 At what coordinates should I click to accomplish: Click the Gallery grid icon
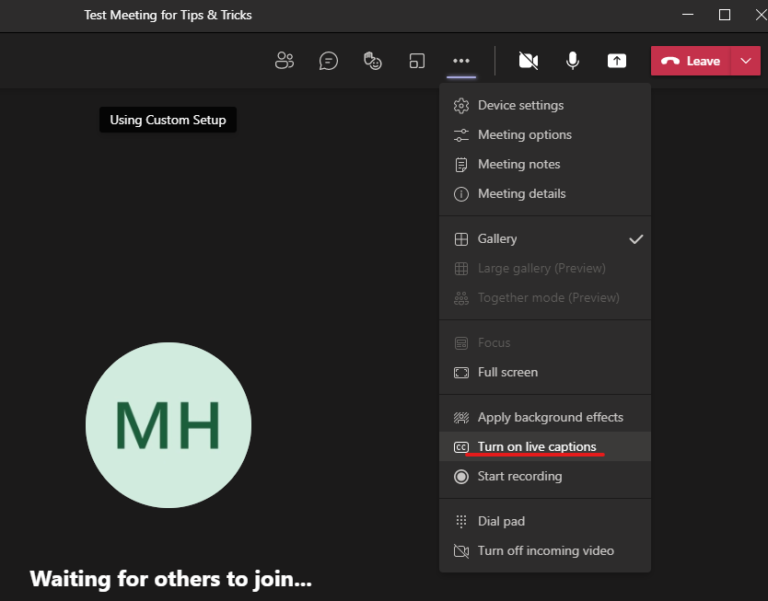(x=461, y=239)
